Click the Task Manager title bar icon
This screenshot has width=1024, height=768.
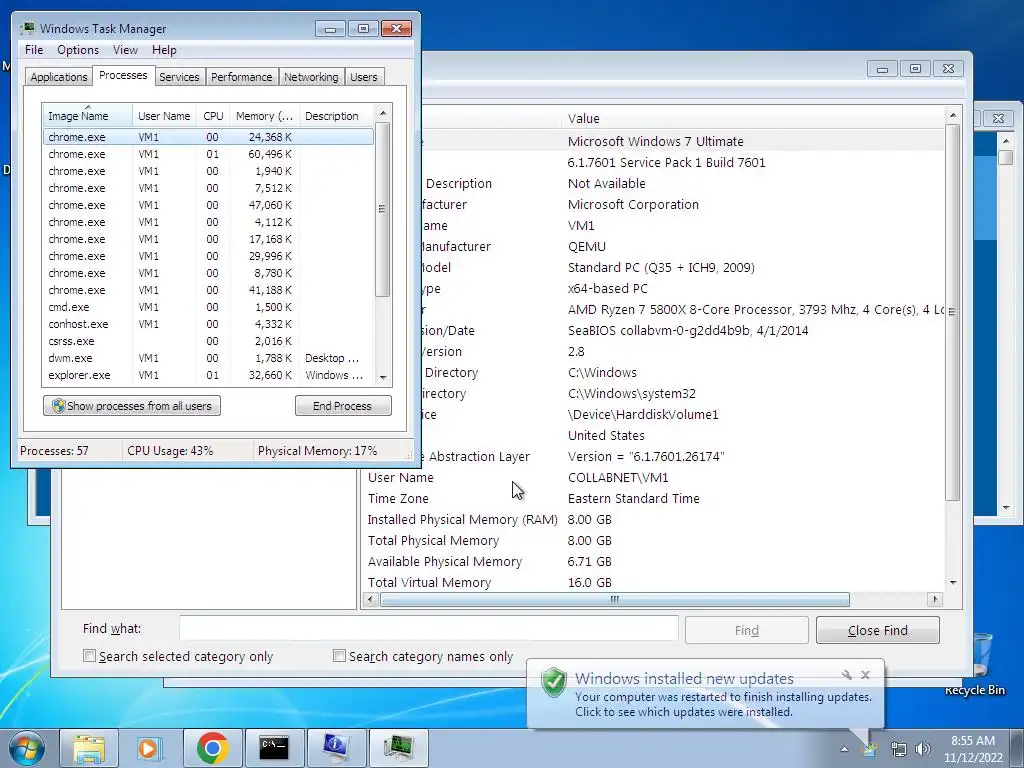pos(27,28)
